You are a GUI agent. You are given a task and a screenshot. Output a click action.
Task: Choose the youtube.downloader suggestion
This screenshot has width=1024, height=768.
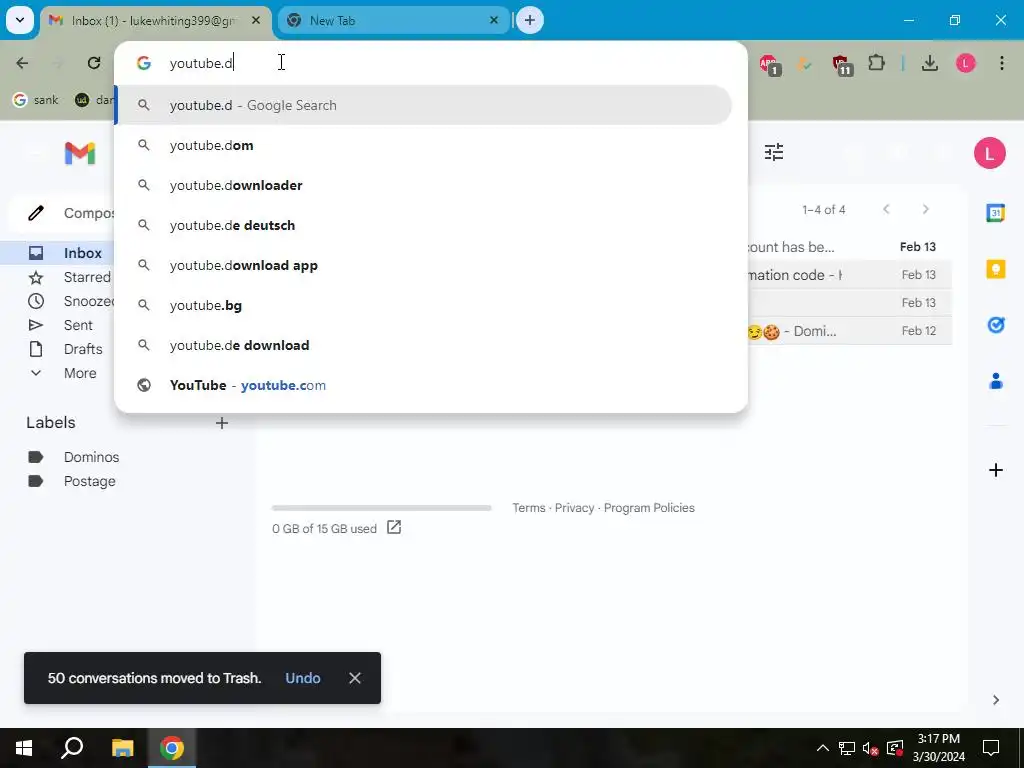(423, 185)
